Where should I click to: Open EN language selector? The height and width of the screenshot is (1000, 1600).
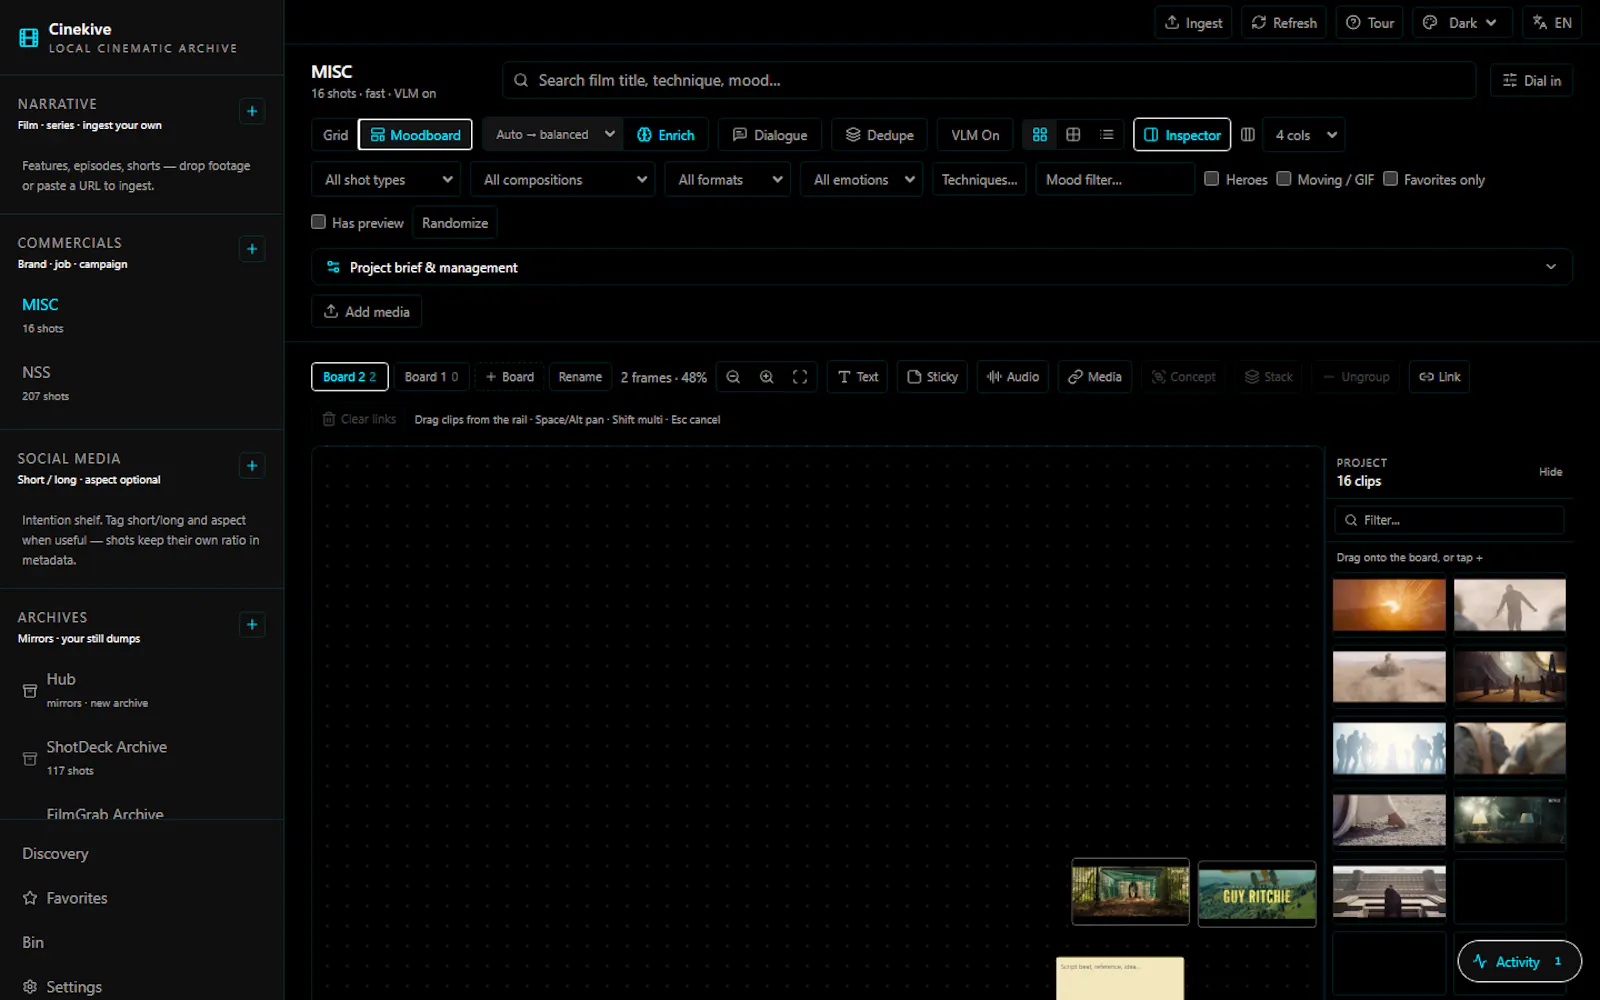point(1552,23)
